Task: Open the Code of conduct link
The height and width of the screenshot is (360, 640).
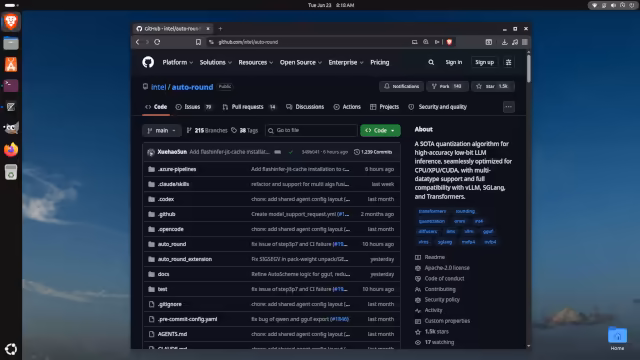Action: (444, 278)
